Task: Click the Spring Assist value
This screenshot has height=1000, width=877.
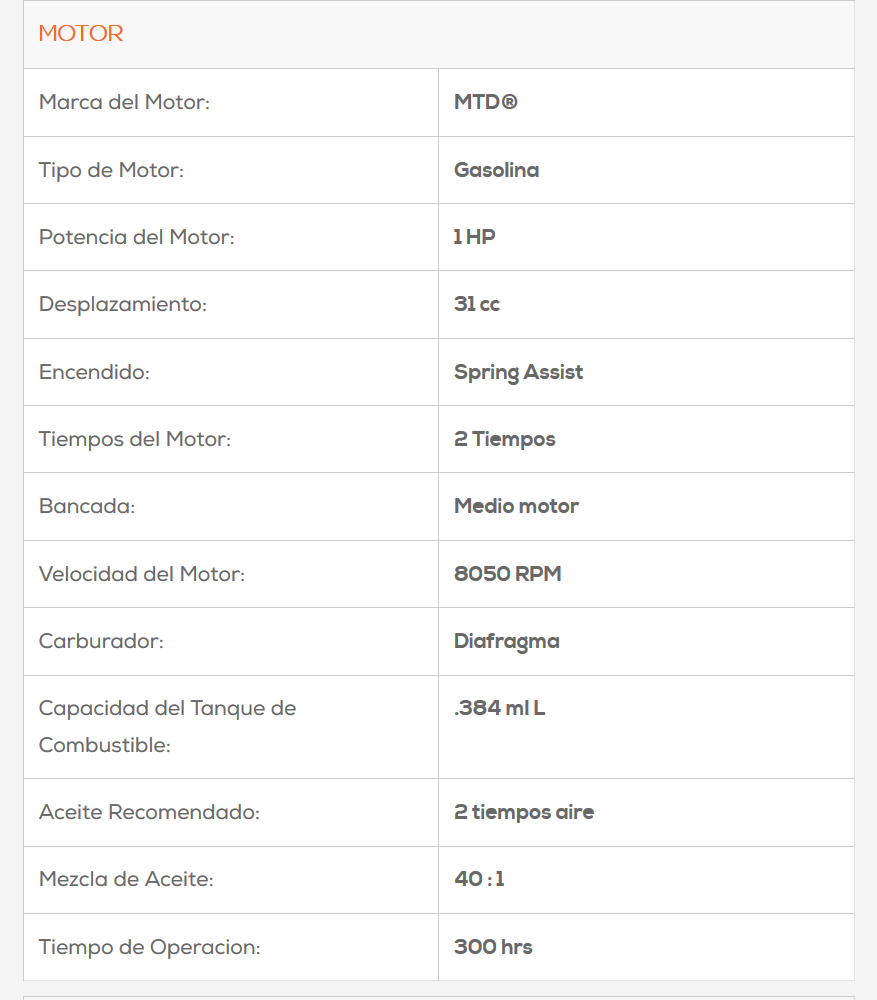Action: pos(518,372)
